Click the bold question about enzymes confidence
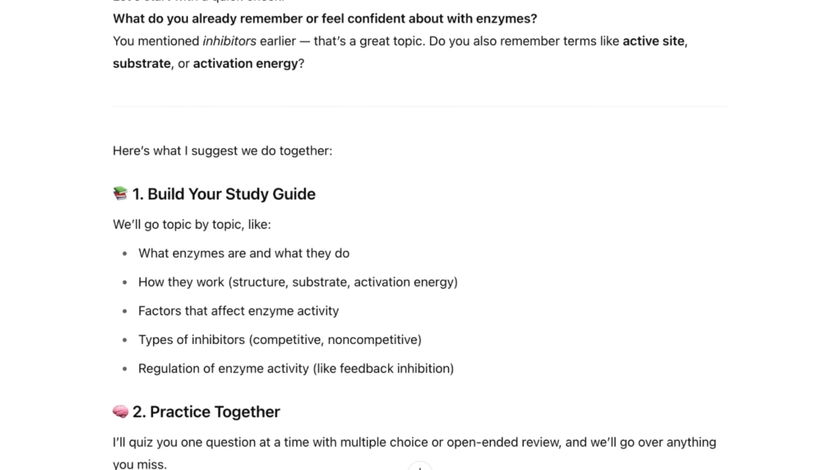 pos(324,19)
